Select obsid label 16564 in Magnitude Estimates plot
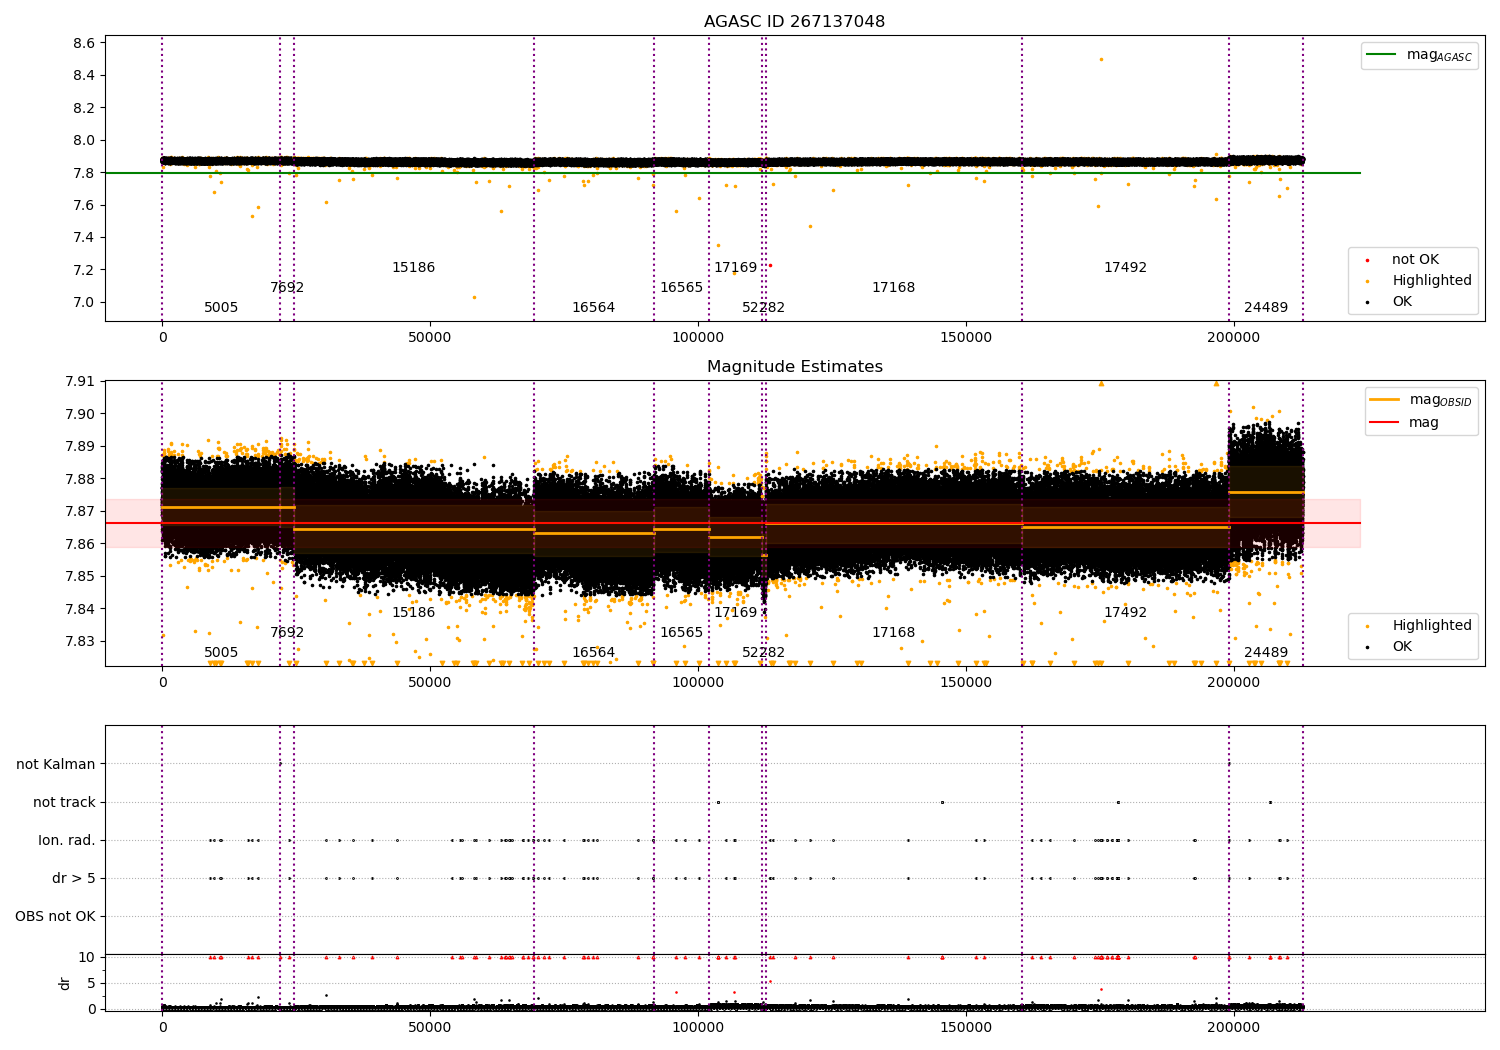The width and height of the screenshot is (1500, 1050). click(x=593, y=653)
